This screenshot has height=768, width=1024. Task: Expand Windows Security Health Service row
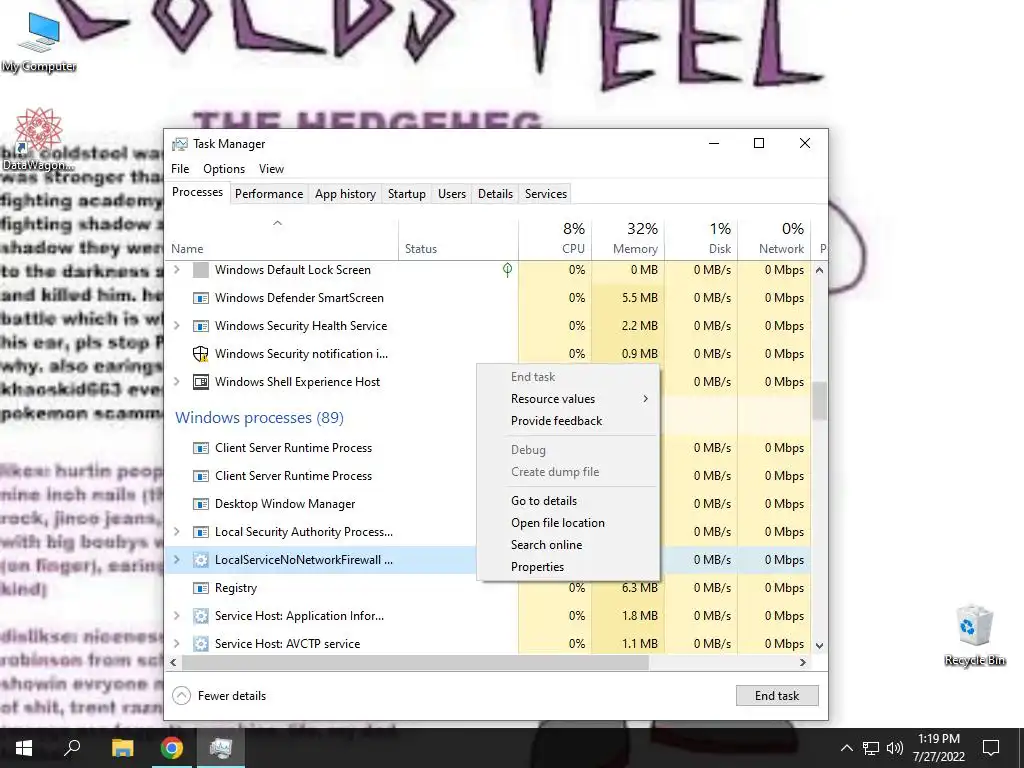(176, 326)
